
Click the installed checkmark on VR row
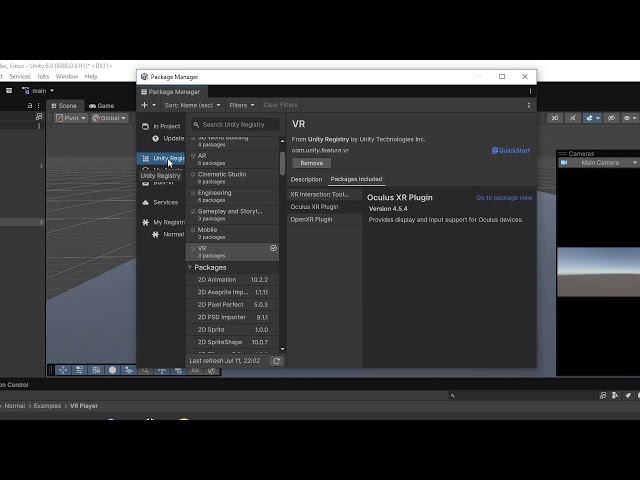[273, 248]
